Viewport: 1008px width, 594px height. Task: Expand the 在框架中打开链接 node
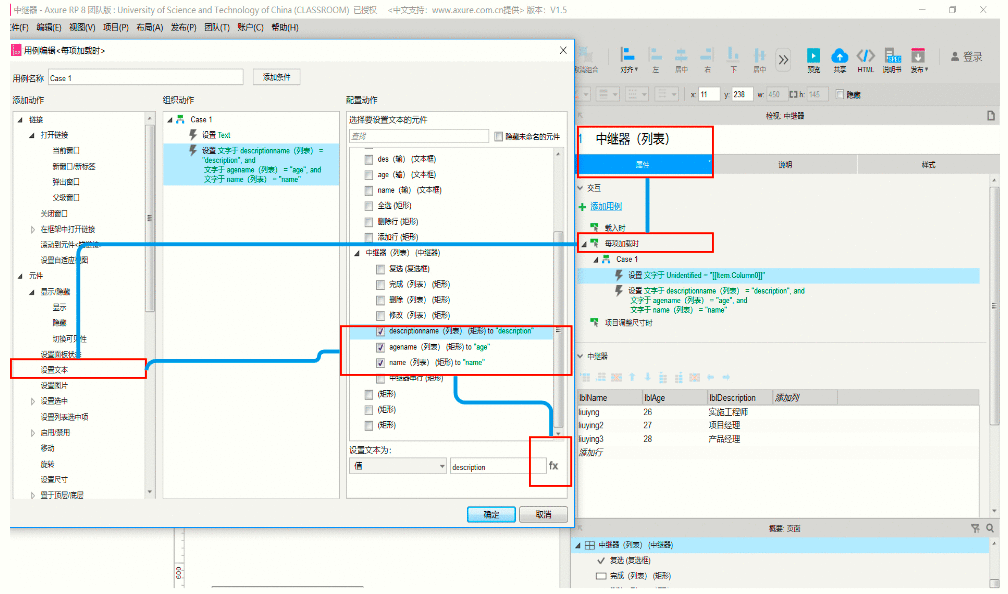point(33,229)
